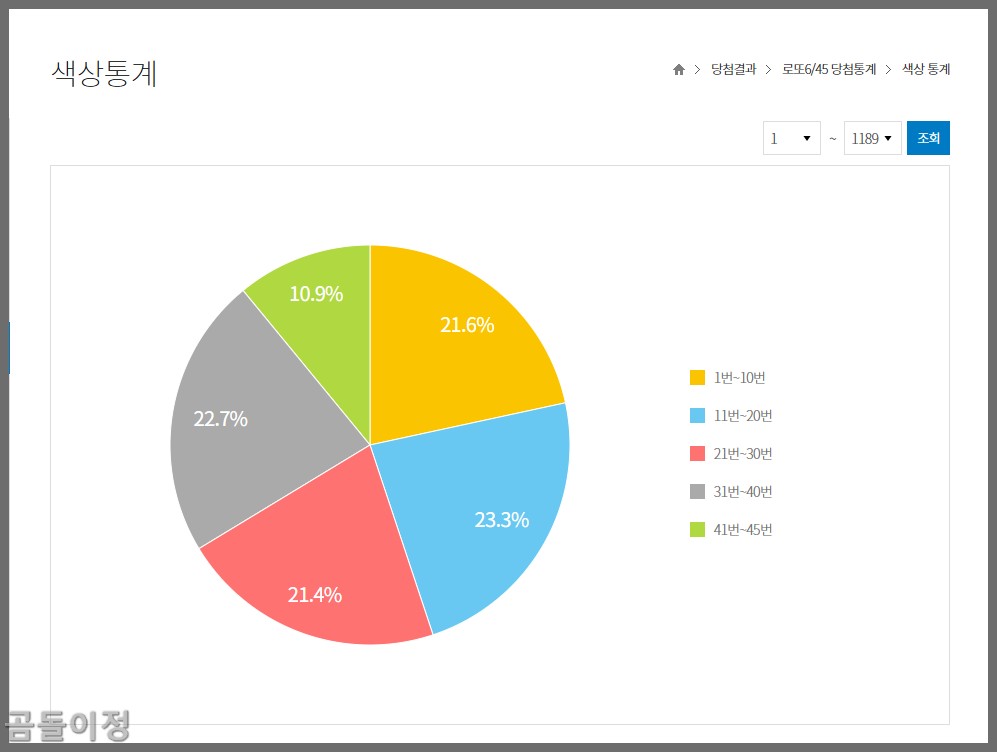Expand the first draw number selector arrow
Screen dimensions: 997x752
809,138
